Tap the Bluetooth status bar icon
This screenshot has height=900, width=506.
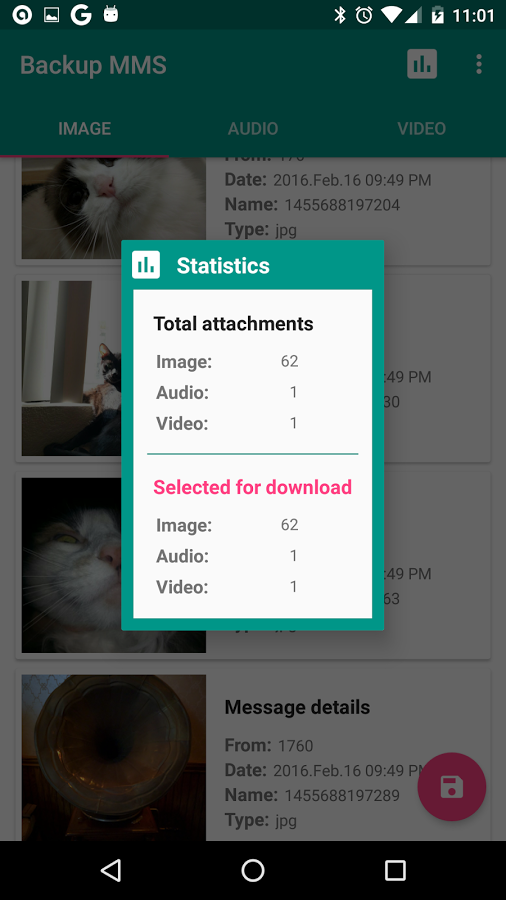click(340, 15)
